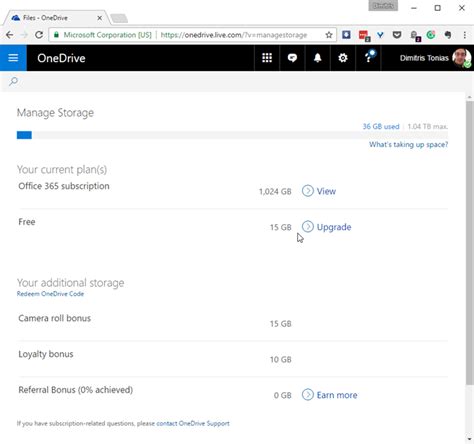This screenshot has width=474, height=444.
Task: Click the 1,024 GB value
Action: click(x=275, y=191)
